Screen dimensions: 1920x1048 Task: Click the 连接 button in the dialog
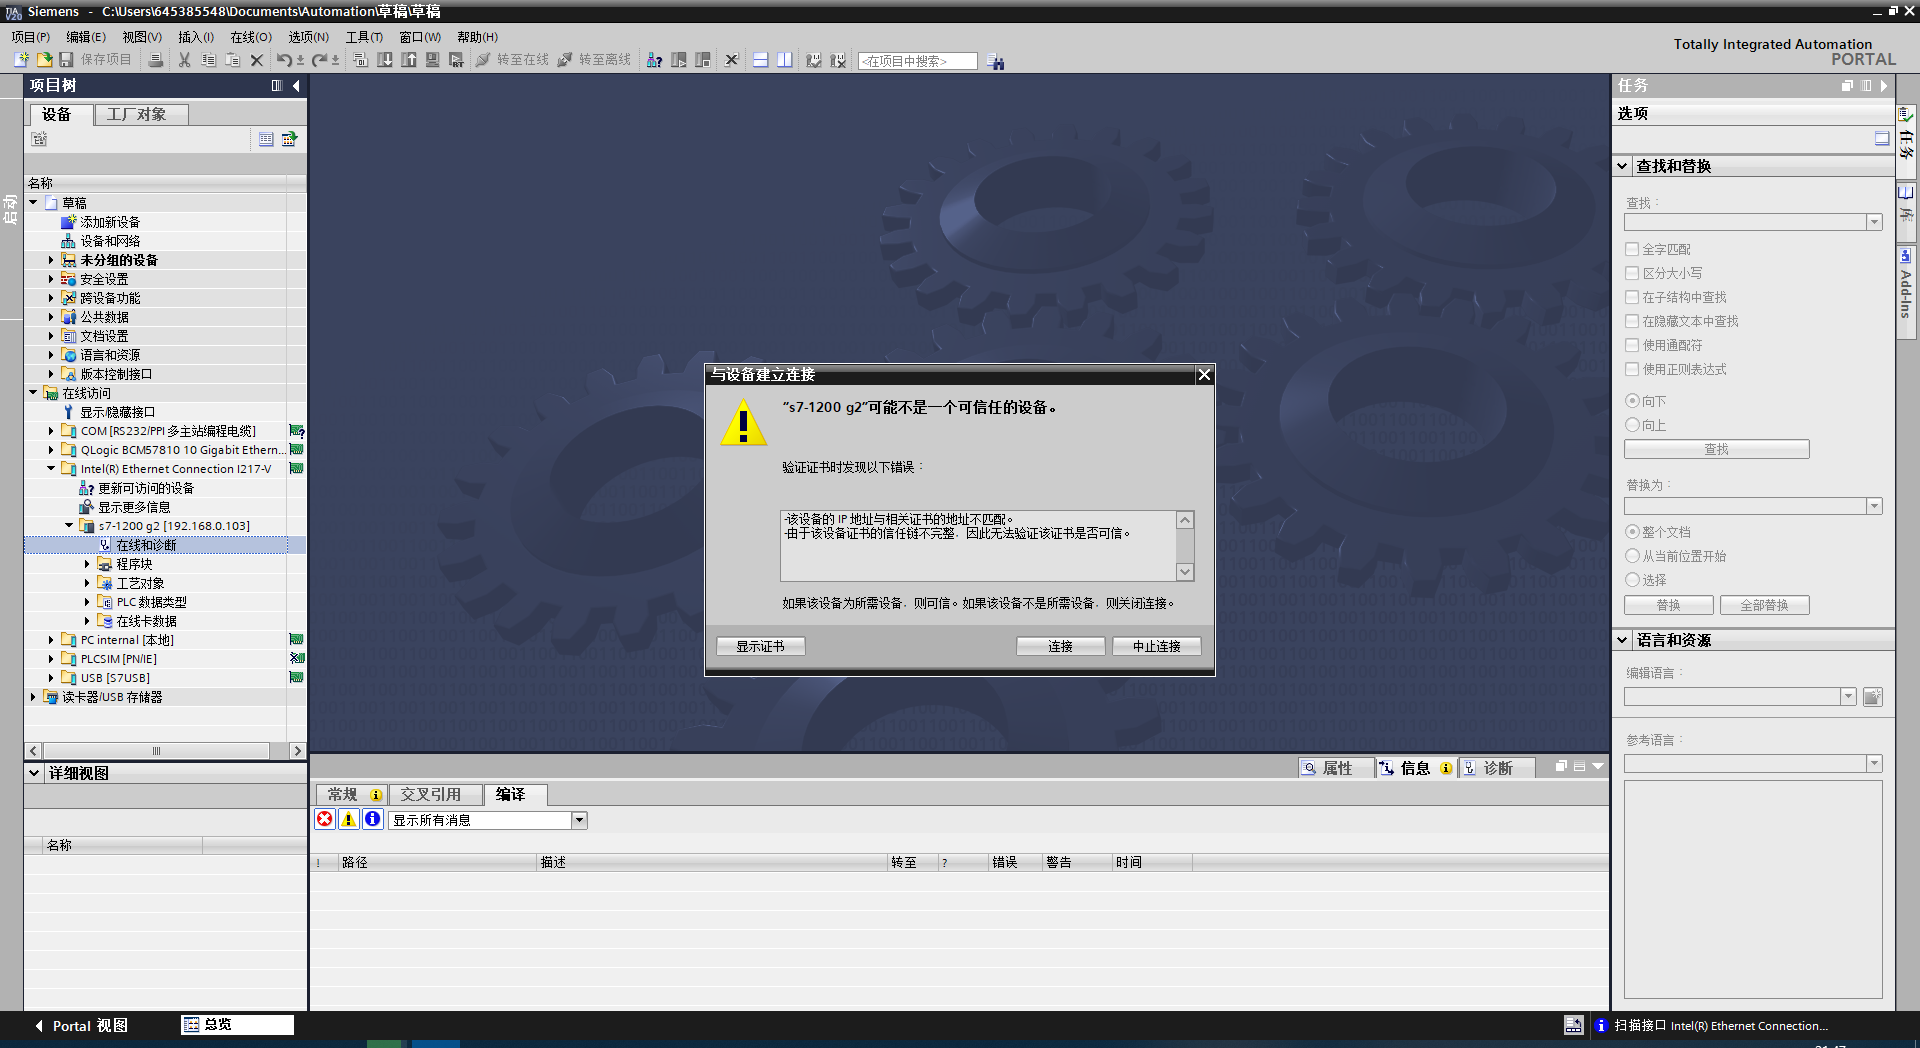coord(1061,646)
